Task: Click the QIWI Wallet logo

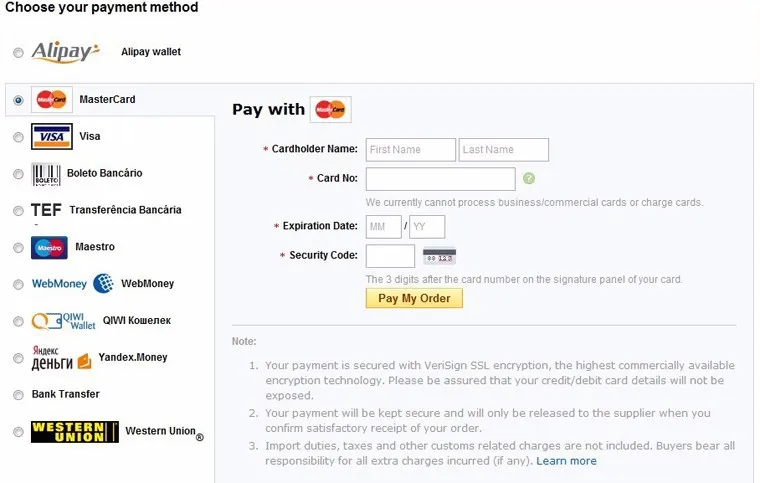Action: click(63, 321)
